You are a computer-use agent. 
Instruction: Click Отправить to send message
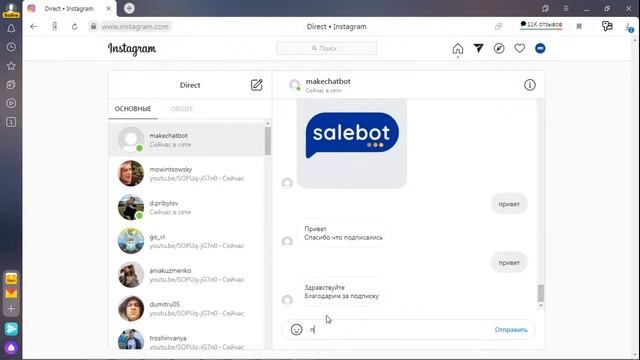click(511, 329)
